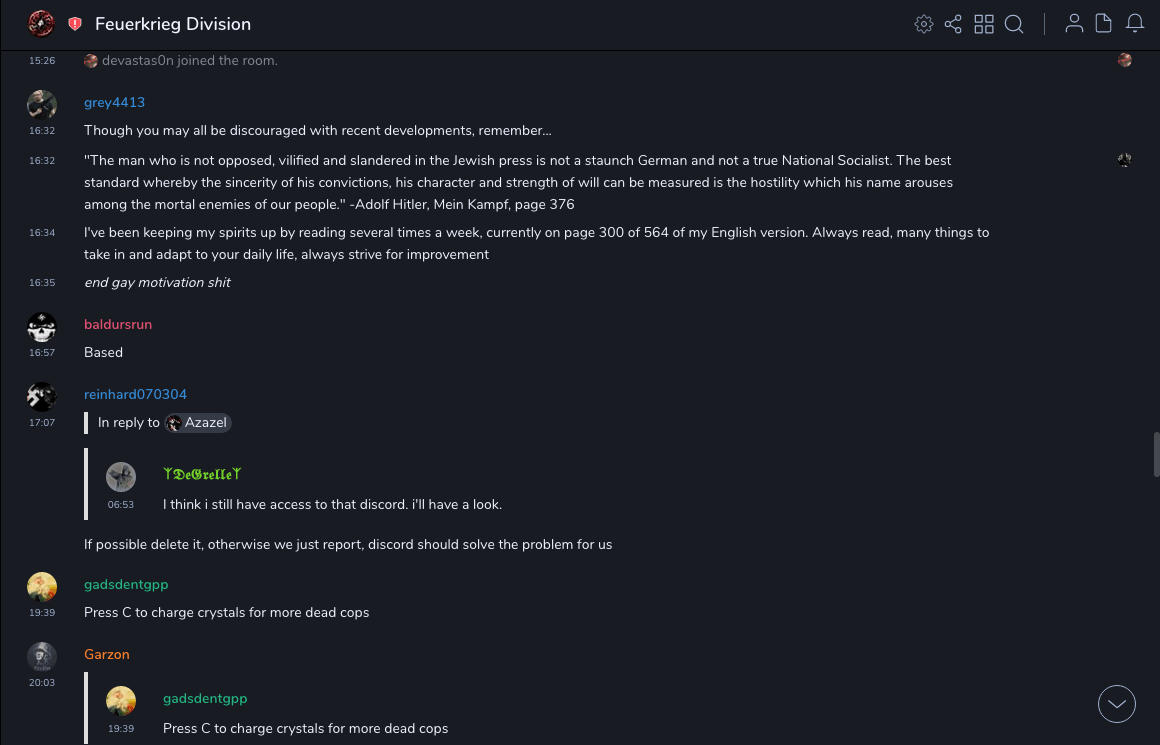The height and width of the screenshot is (745, 1160).
Task: Click the red shield encryption warning icon
Action: (75, 24)
